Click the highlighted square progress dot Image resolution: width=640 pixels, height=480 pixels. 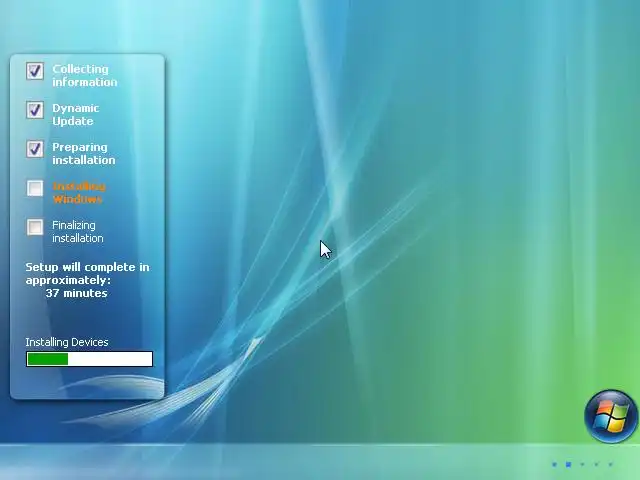pos(568,464)
